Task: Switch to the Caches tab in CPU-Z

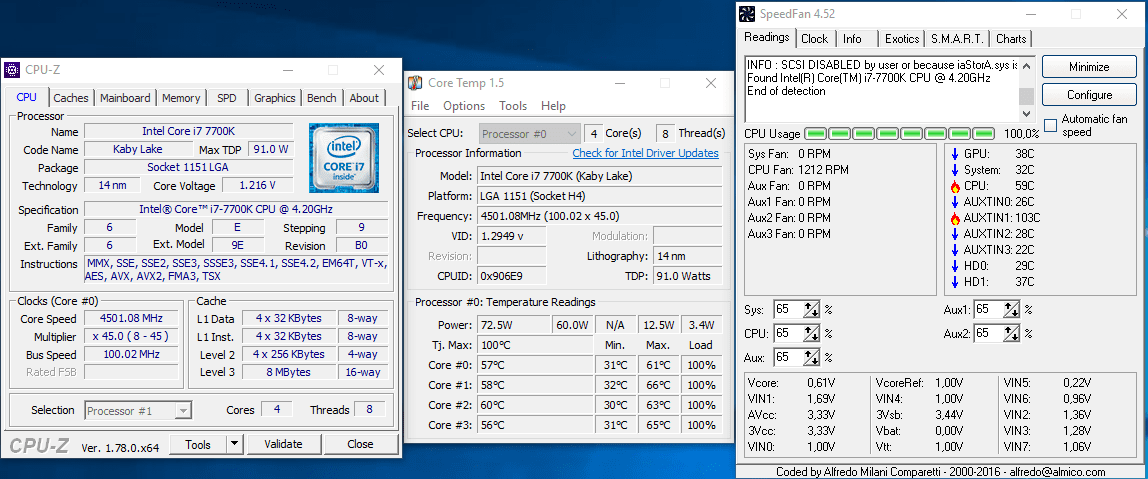Action: point(71,97)
